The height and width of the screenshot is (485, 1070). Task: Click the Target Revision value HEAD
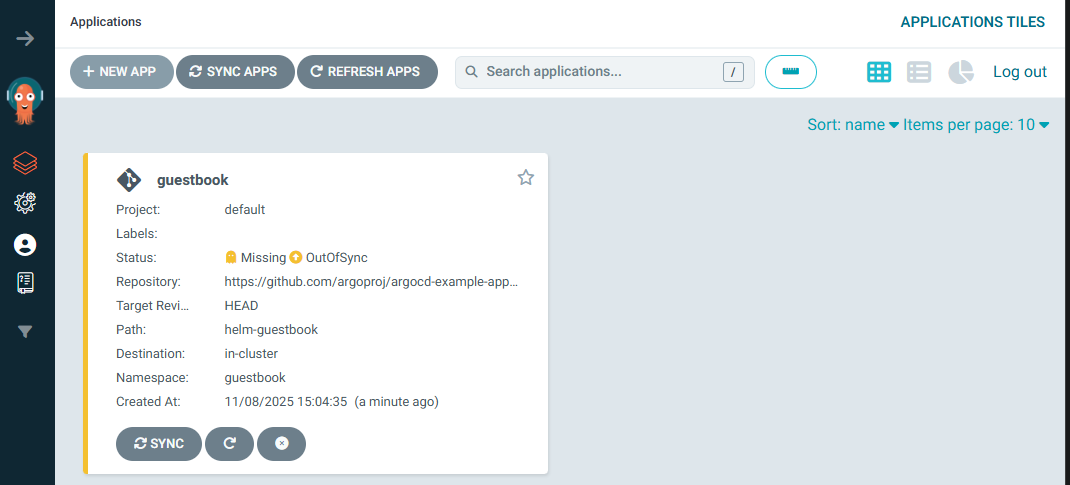pyautogui.click(x=242, y=306)
